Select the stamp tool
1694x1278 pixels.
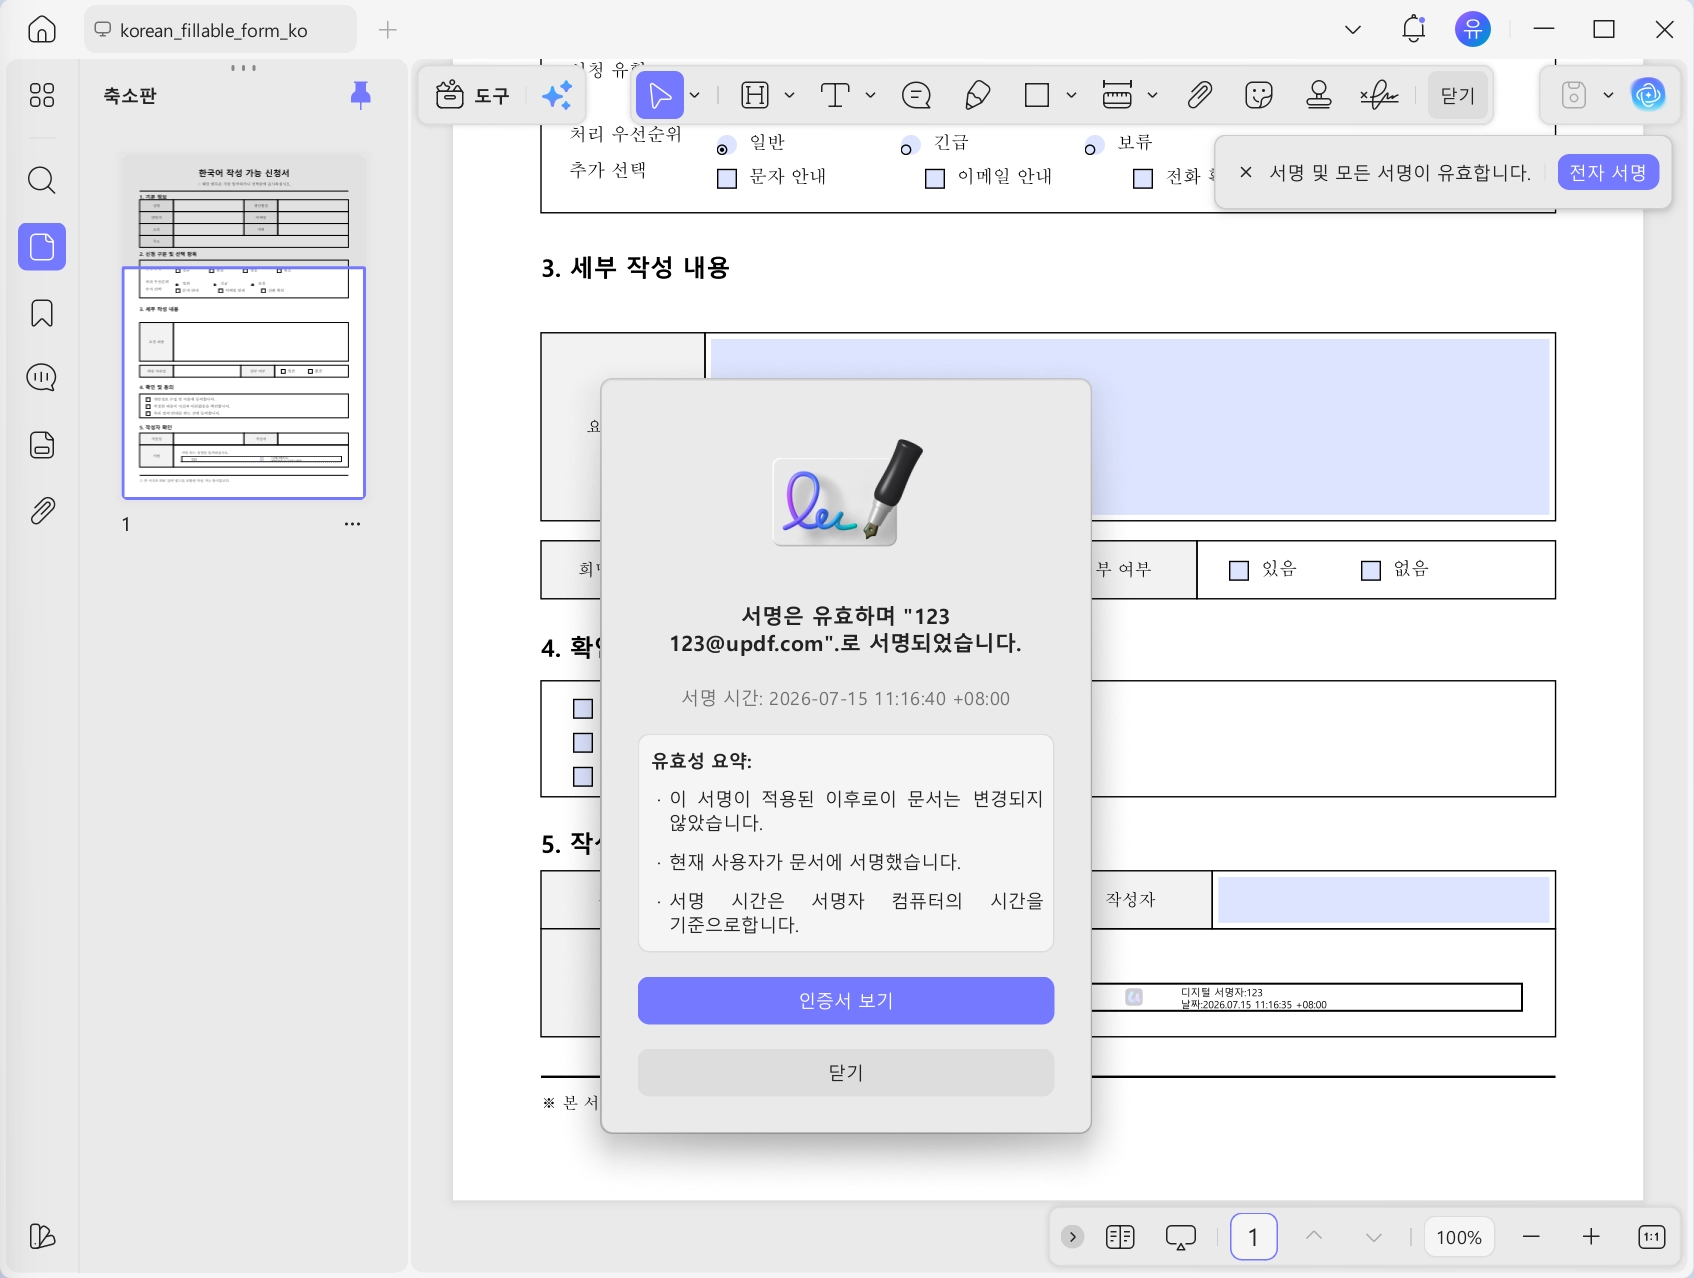click(1319, 95)
